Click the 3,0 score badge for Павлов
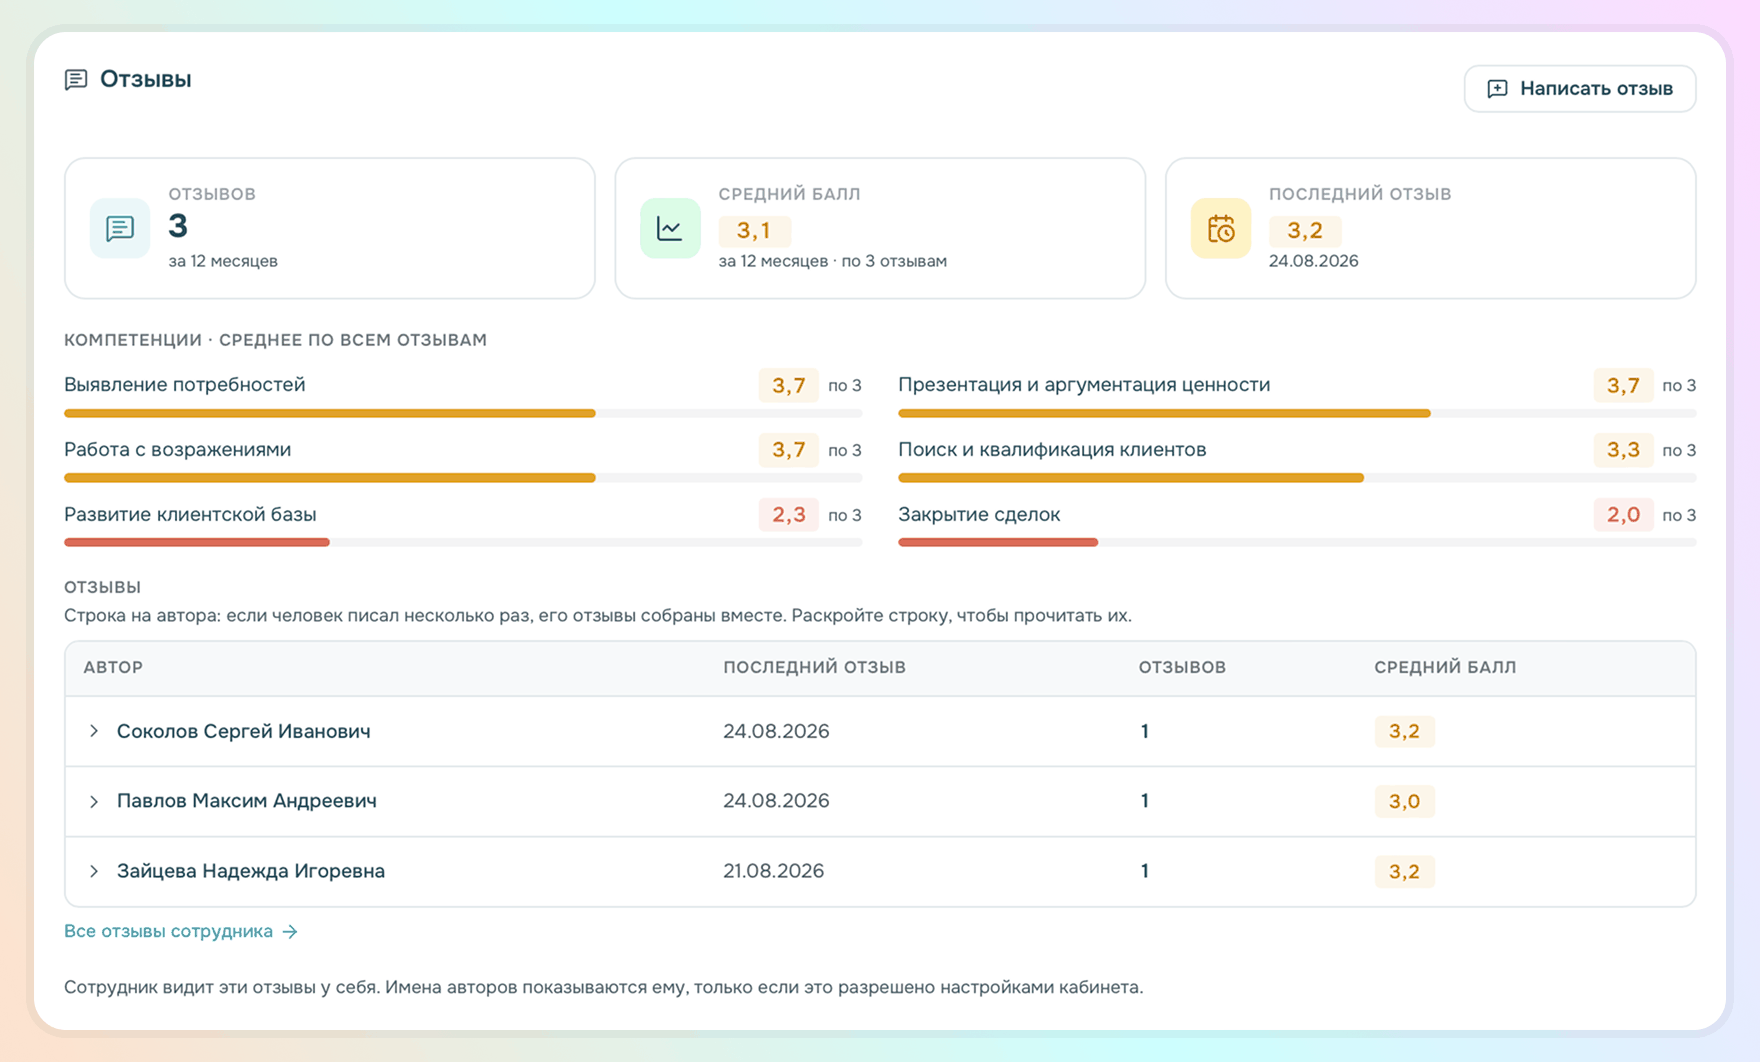This screenshot has width=1760, height=1062. point(1404,801)
